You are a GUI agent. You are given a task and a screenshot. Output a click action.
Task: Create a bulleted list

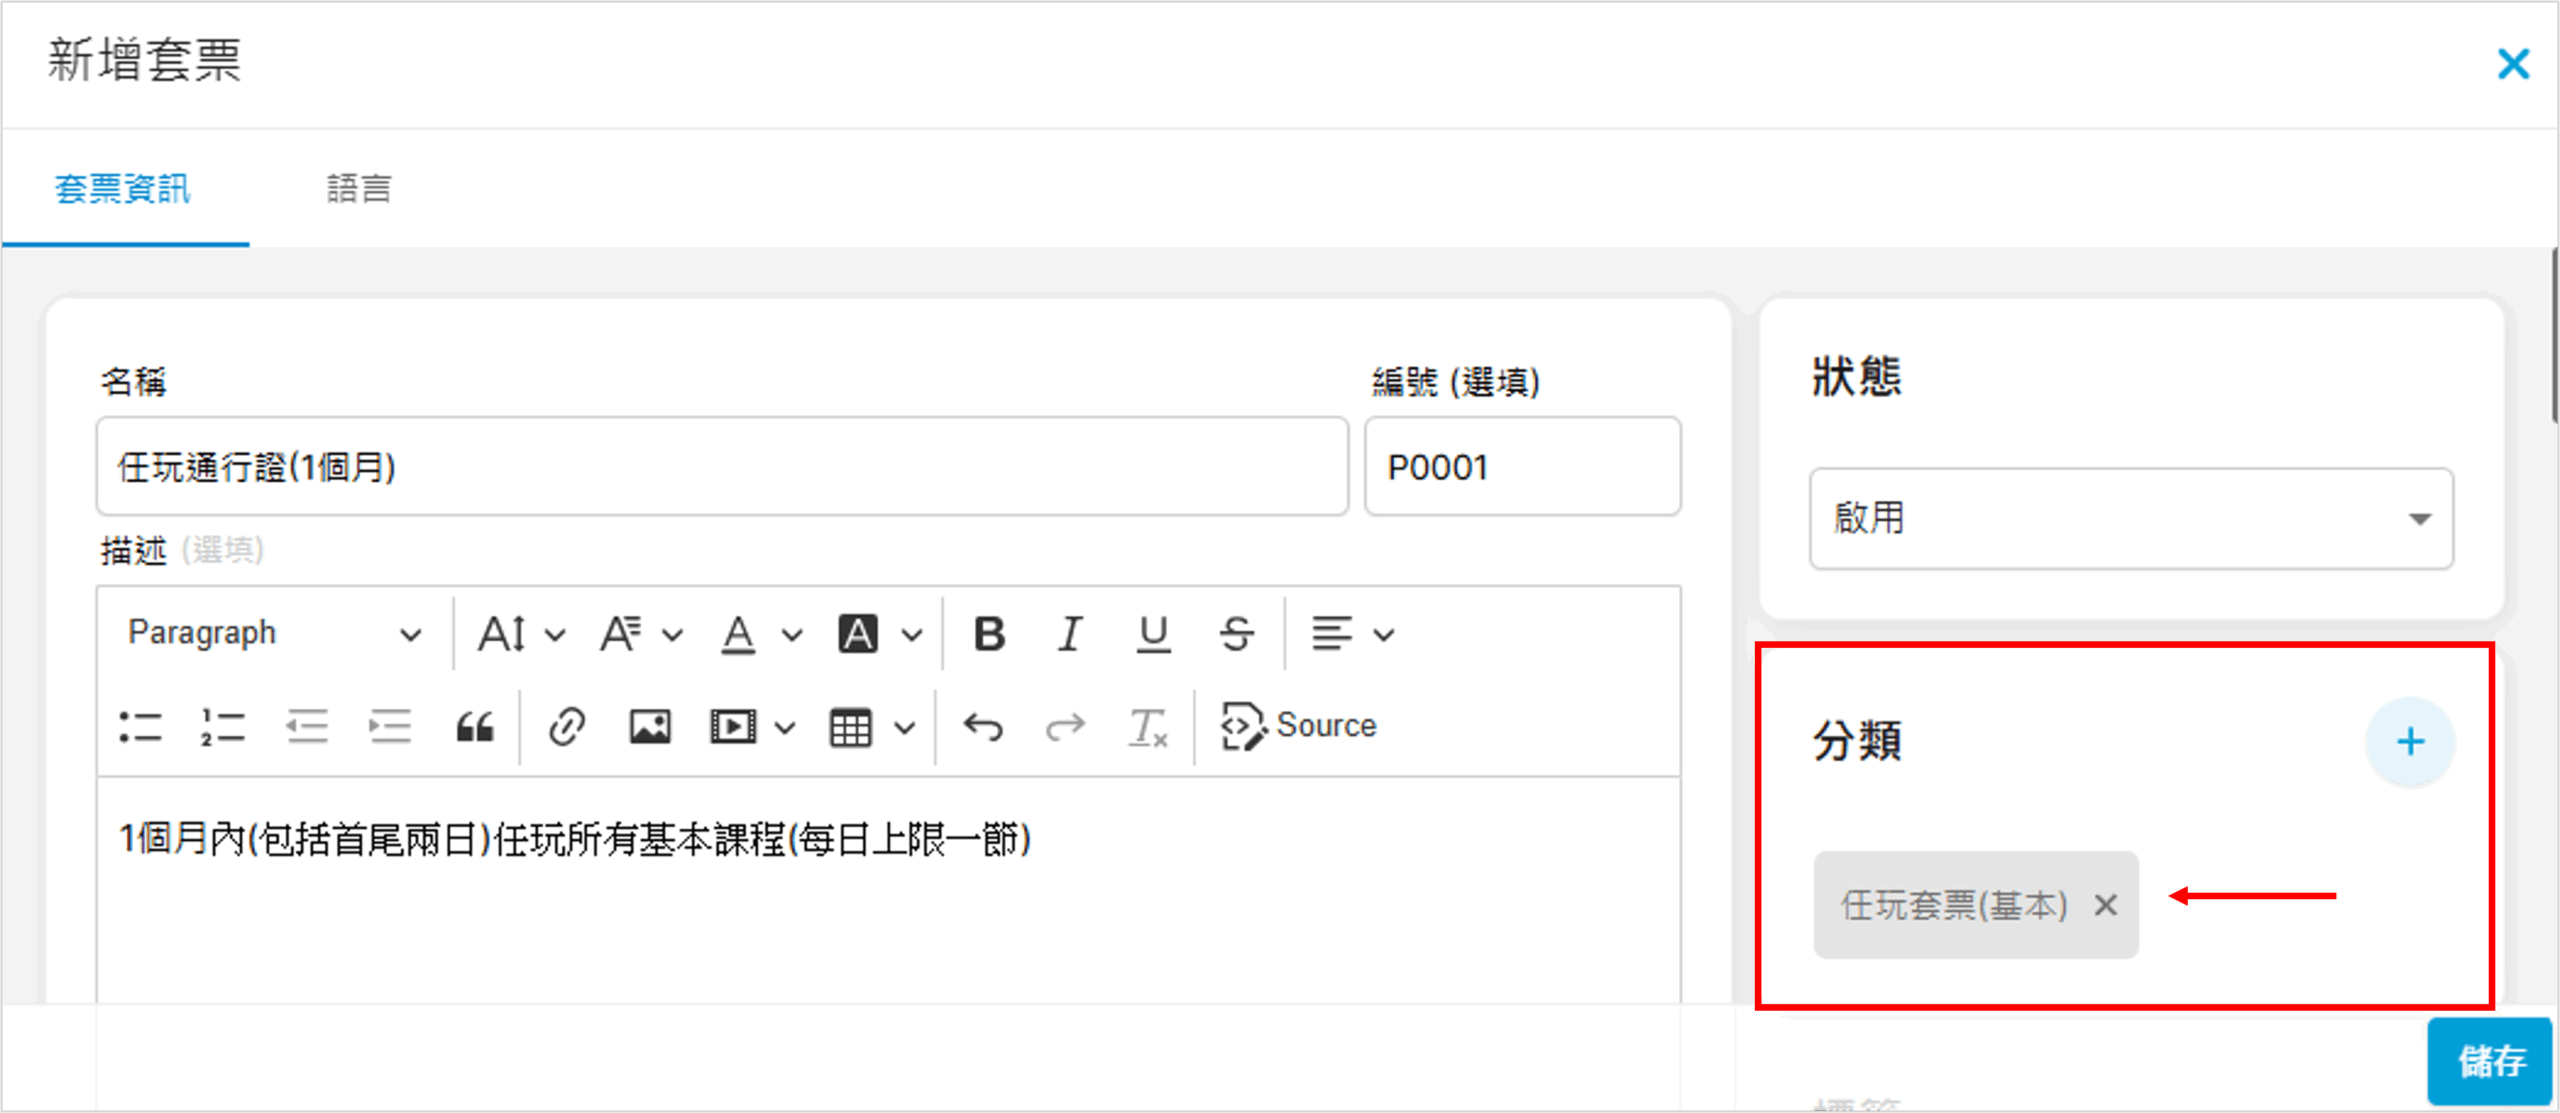click(140, 727)
